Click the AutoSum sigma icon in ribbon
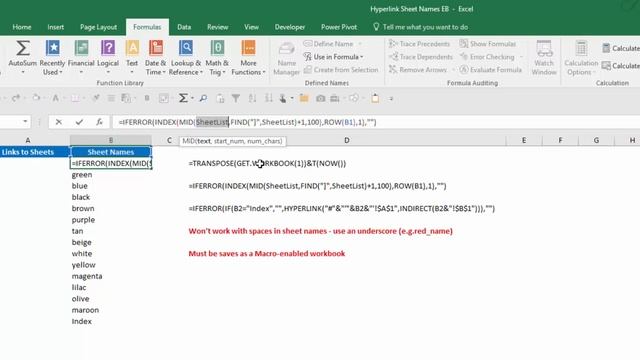The image size is (640, 360). pyautogui.click(x=22, y=48)
